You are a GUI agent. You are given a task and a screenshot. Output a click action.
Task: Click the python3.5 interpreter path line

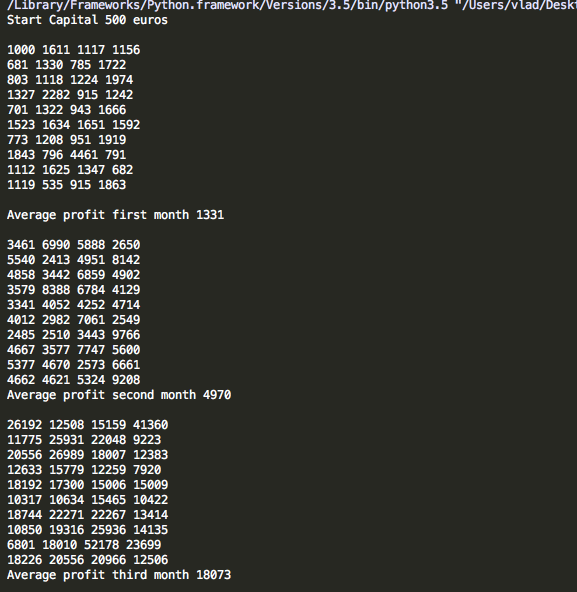coord(292,6)
